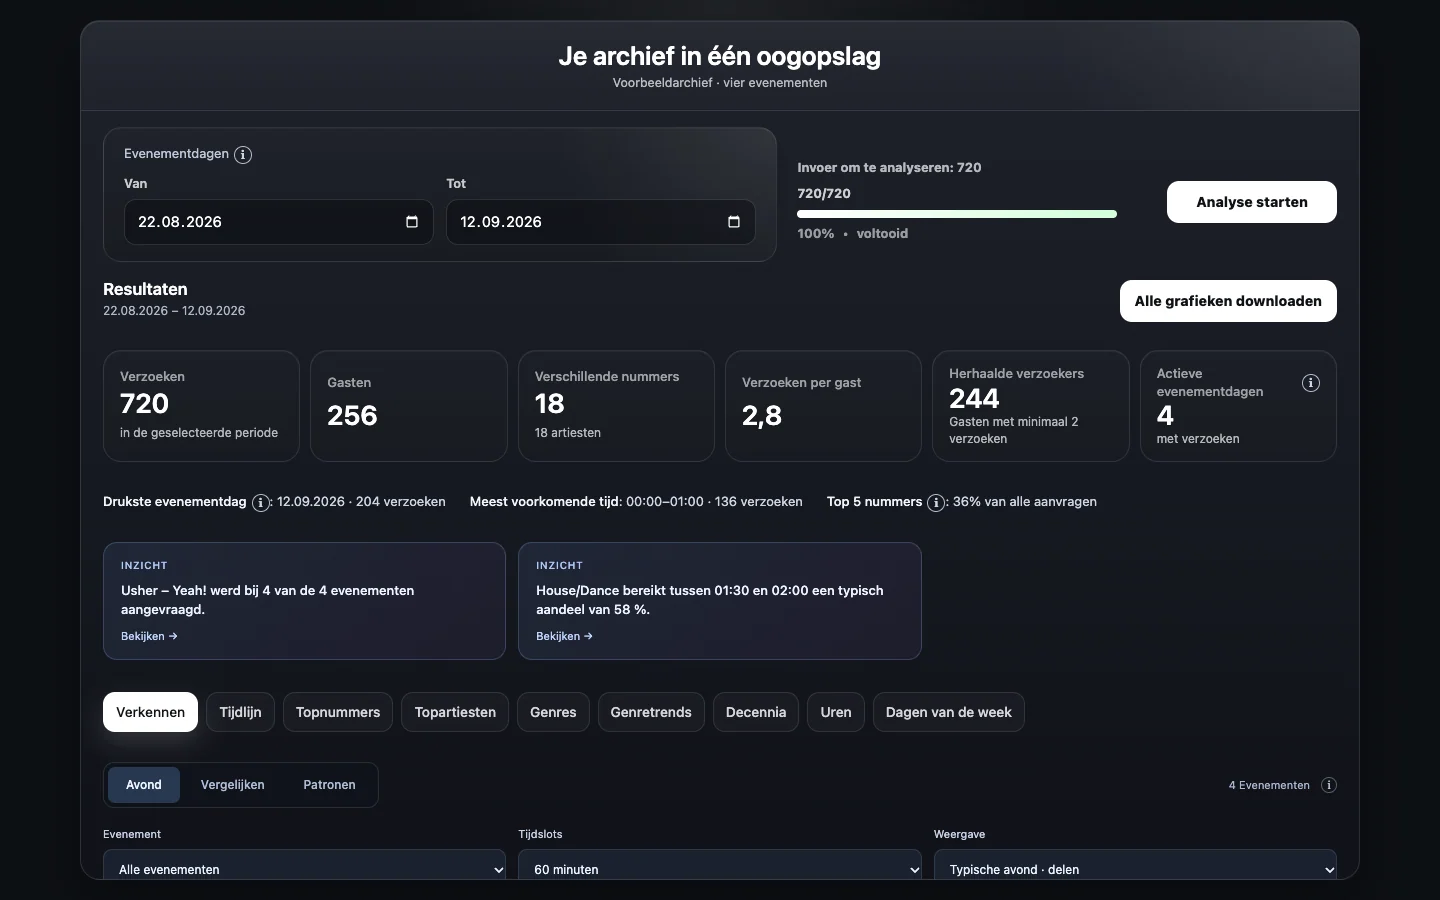Click heading 'Je archief in één oogopslag'
The height and width of the screenshot is (900, 1440).
(720, 56)
